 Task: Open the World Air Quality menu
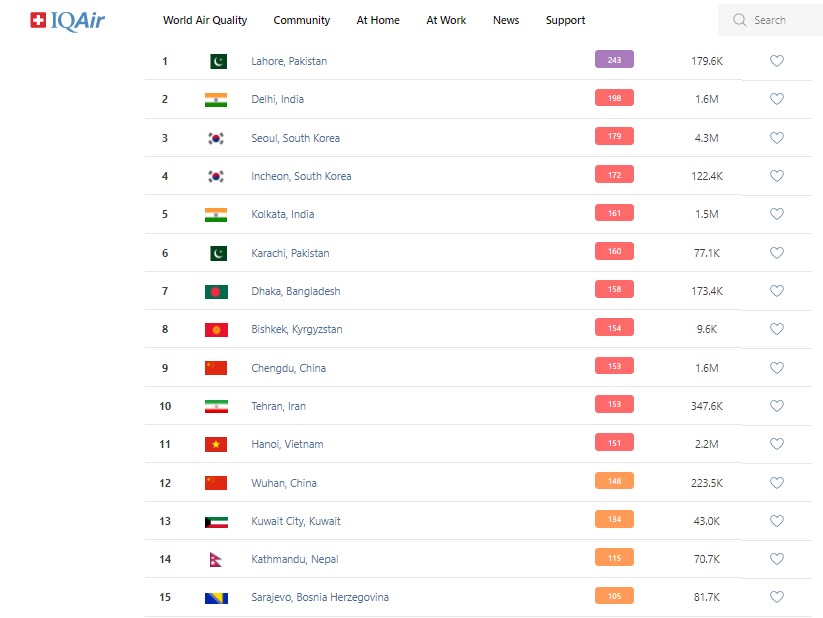(205, 20)
